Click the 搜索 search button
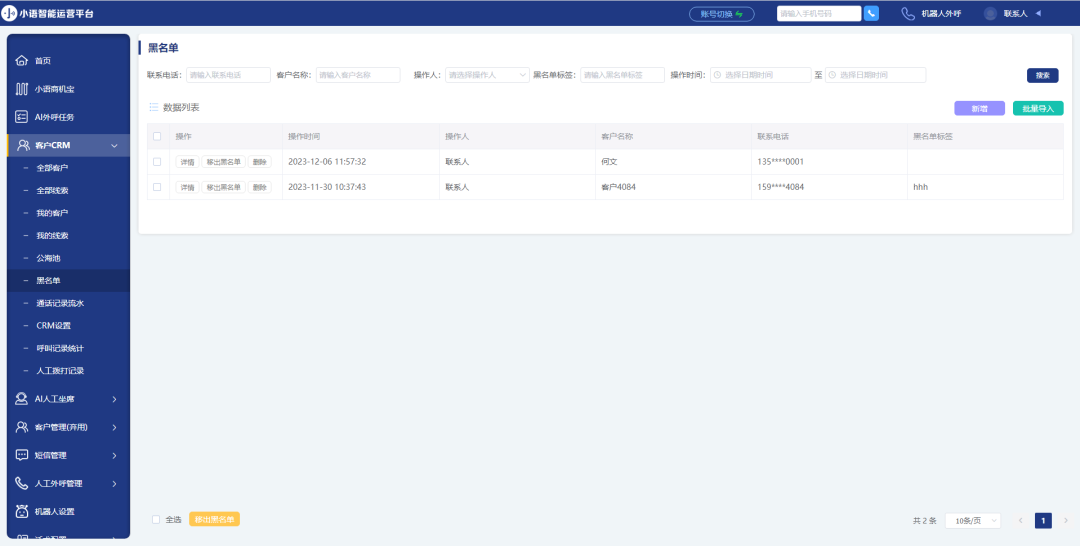Screen dimensions: 1080x546 click(1043, 75)
